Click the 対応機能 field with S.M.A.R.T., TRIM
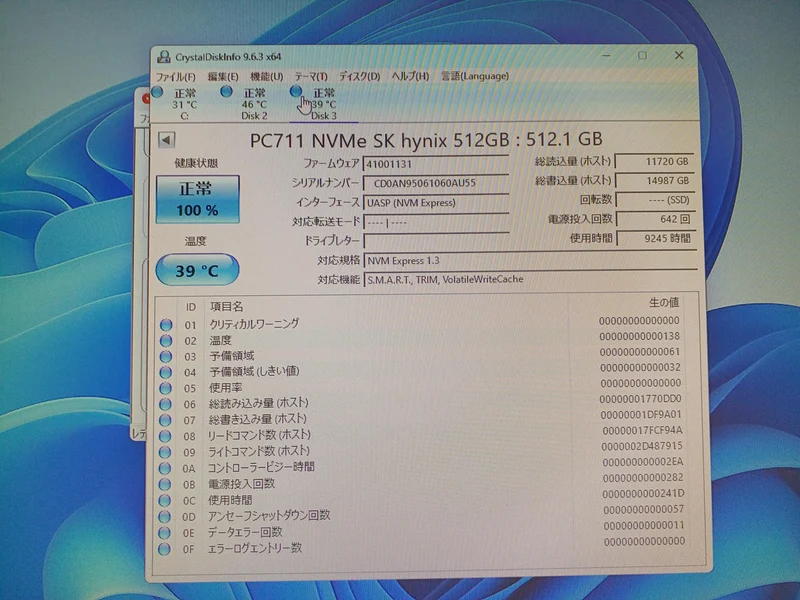This screenshot has height=600, width=800. (530, 280)
